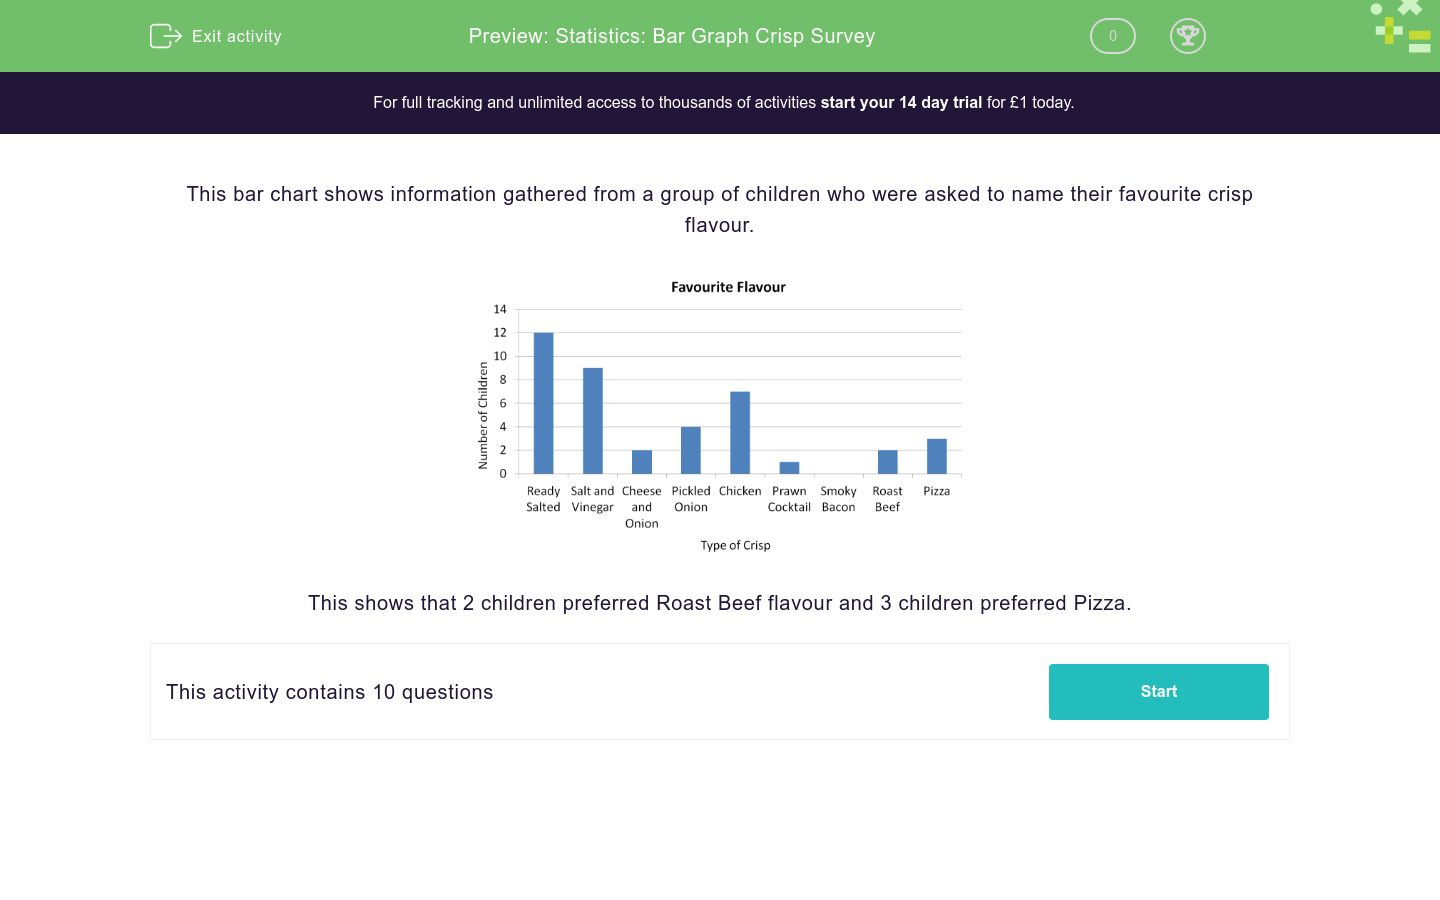Click Exit activity to leave the preview
This screenshot has height=900, width=1440.
(236, 36)
